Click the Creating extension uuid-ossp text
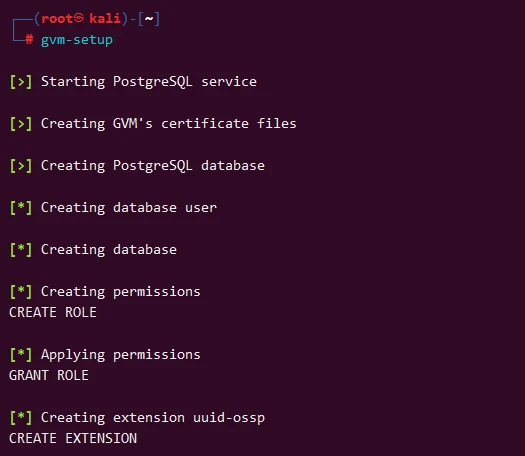 click(x=153, y=418)
